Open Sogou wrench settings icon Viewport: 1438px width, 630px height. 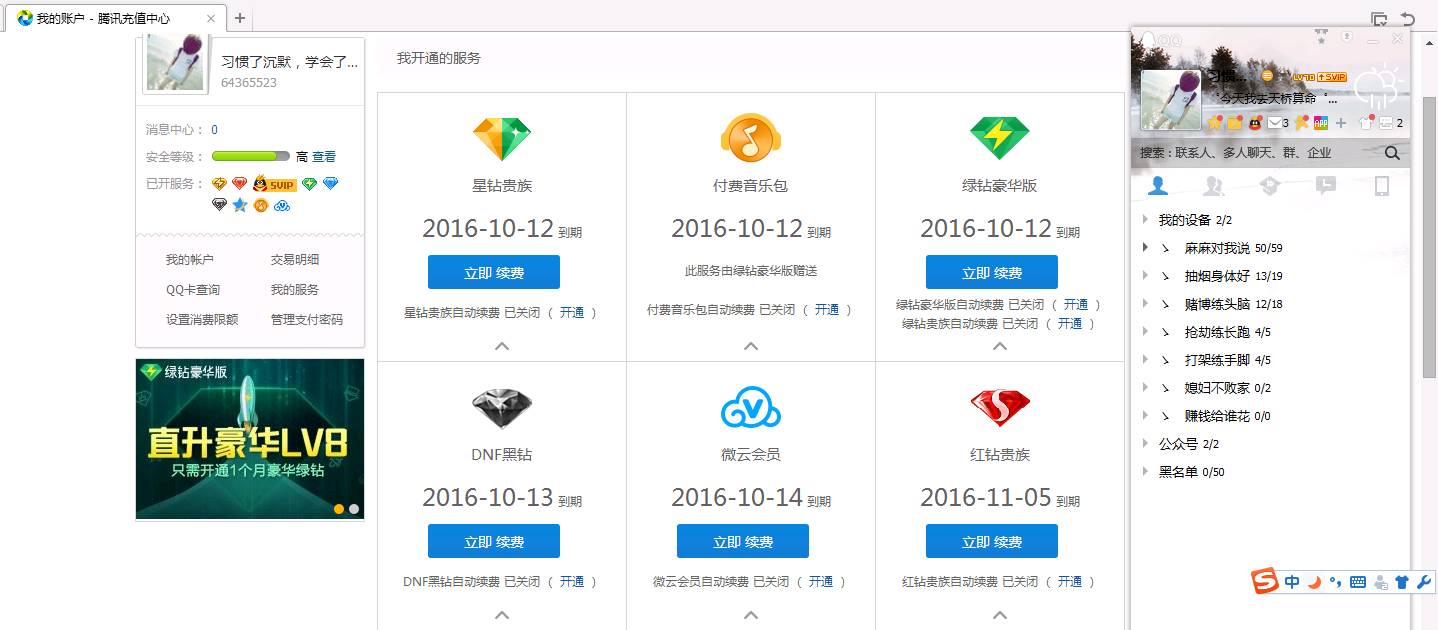pos(1425,582)
